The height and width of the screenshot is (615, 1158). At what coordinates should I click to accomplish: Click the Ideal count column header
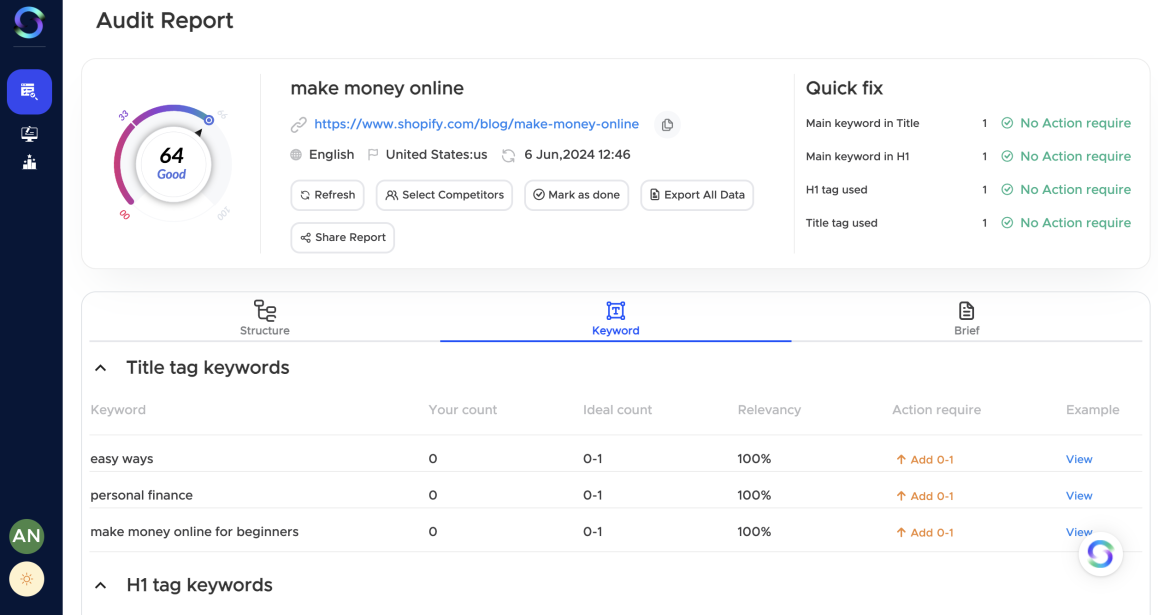617,410
